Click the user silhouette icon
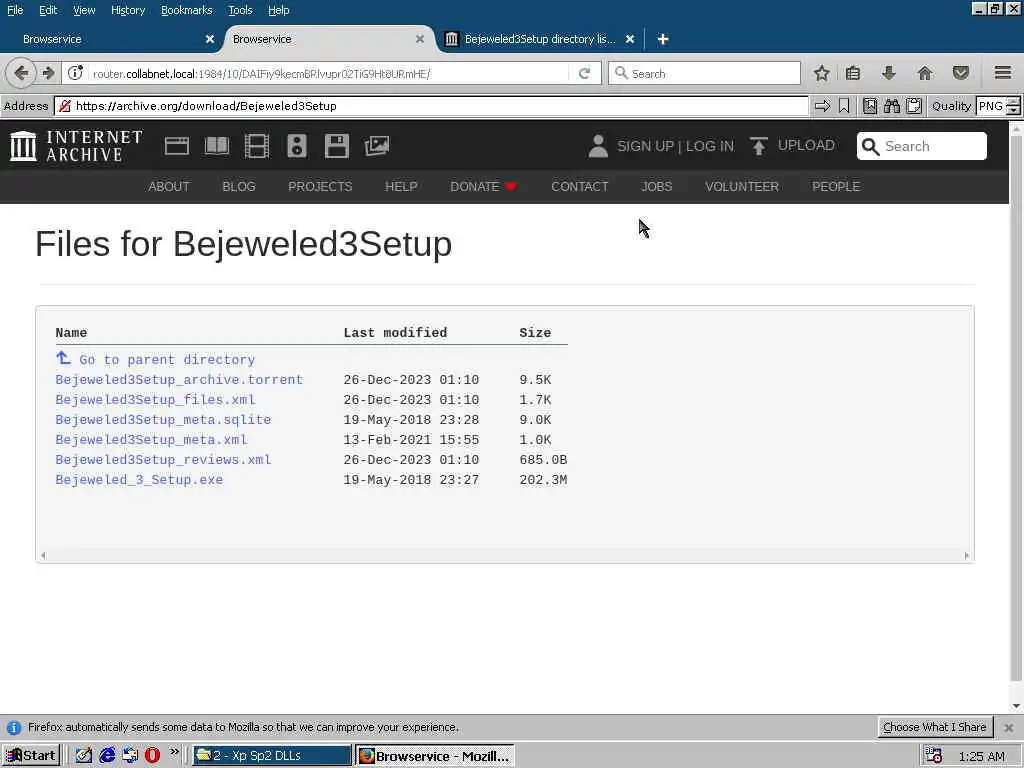The height and width of the screenshot is (768, 1024). [598, 146]
